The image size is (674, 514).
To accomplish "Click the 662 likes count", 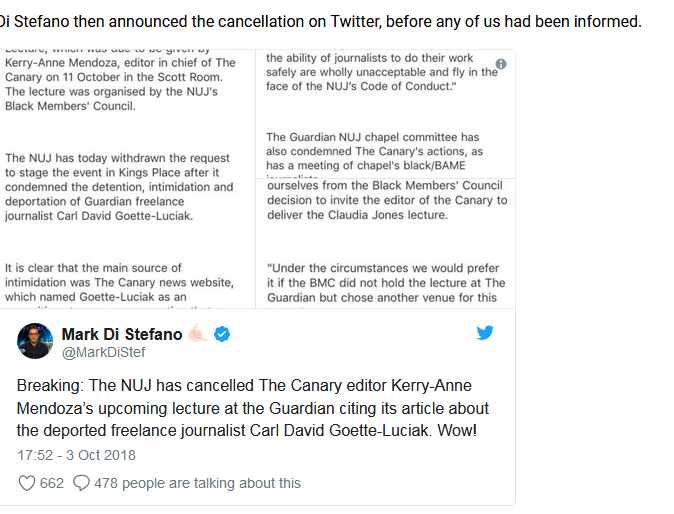I will click(52, 483).
